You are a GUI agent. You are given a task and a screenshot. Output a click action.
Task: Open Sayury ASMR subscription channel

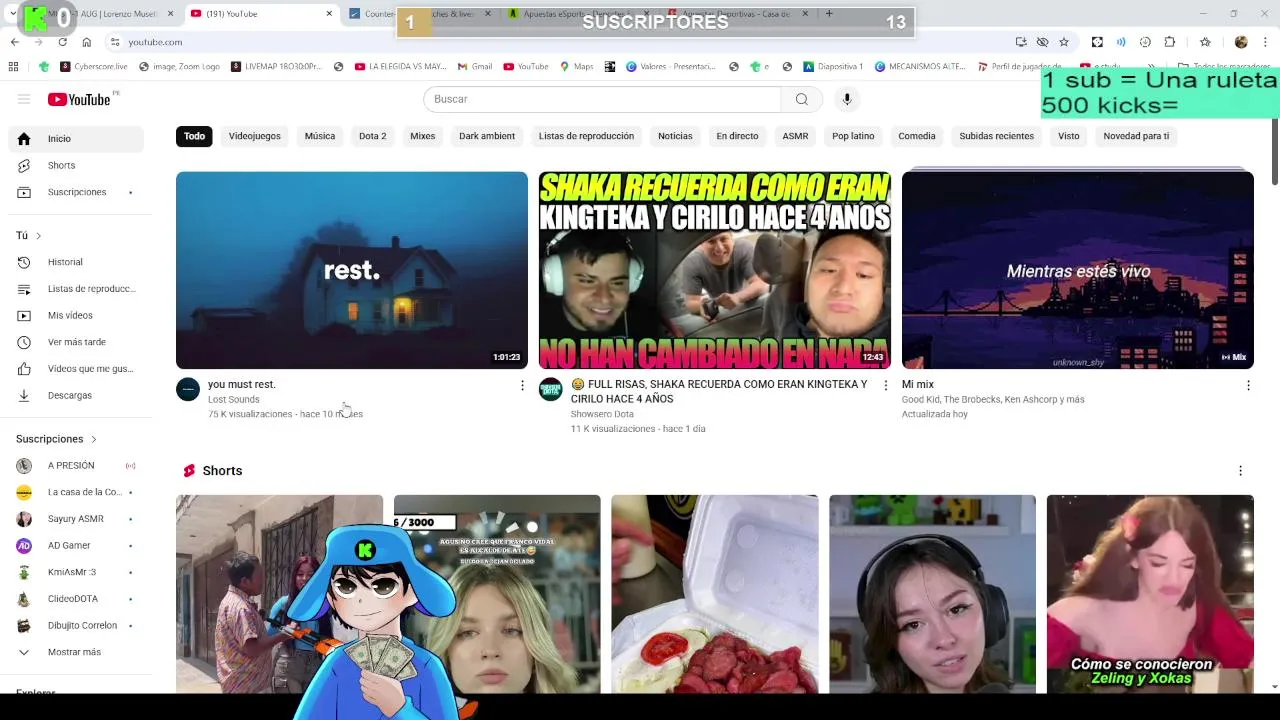pos(76,519)
